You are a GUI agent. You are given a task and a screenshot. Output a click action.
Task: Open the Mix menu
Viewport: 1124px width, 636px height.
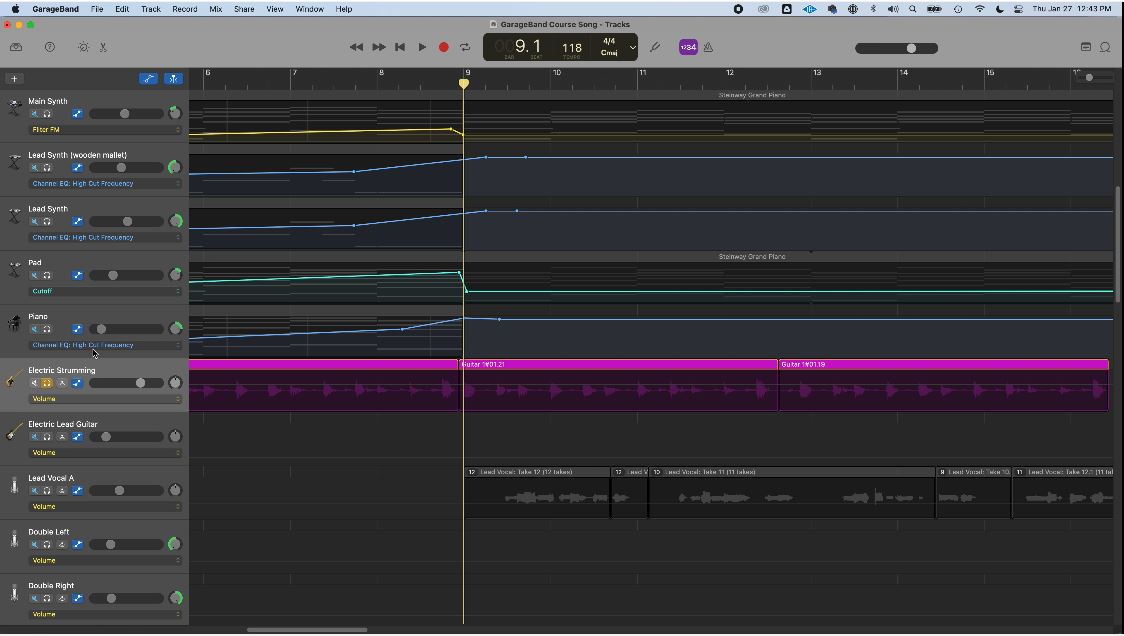215,9
